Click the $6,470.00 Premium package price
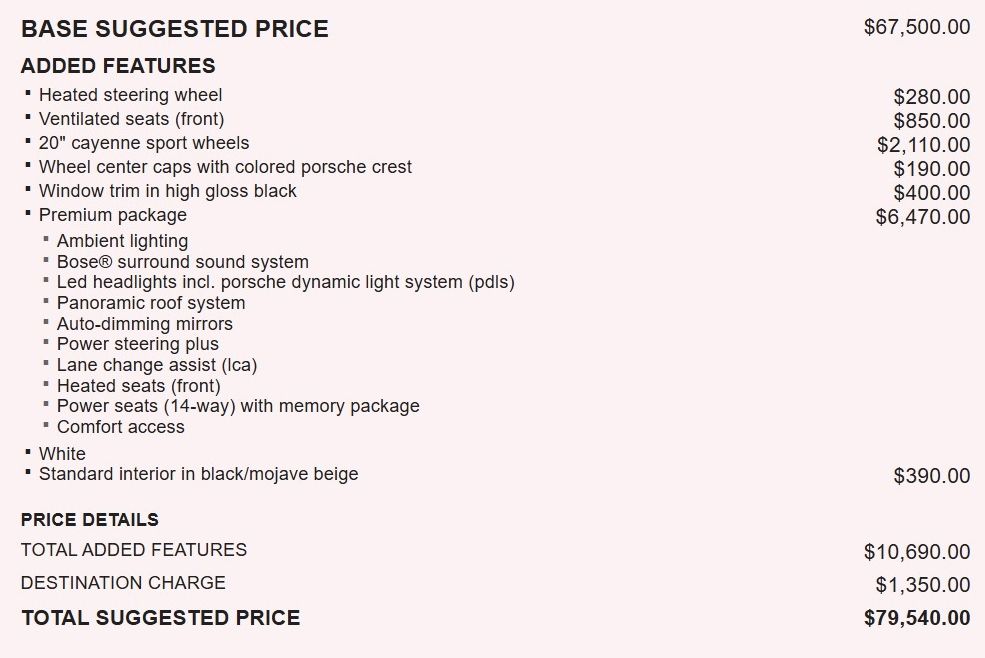 tap(923, 217)
